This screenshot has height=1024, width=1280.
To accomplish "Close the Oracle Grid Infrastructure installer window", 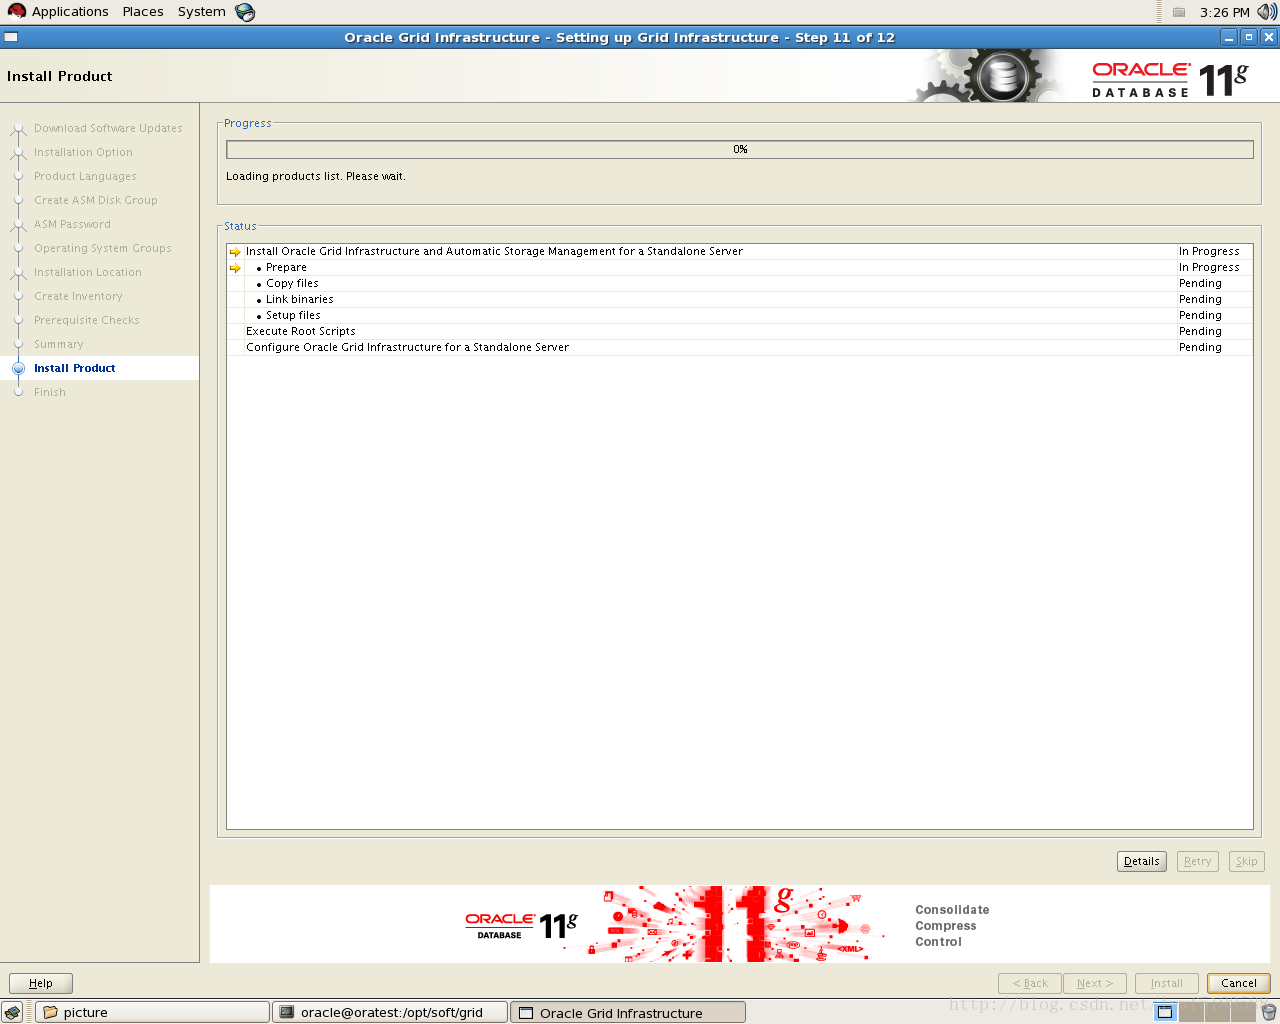I will click(x=1269, y=37).
